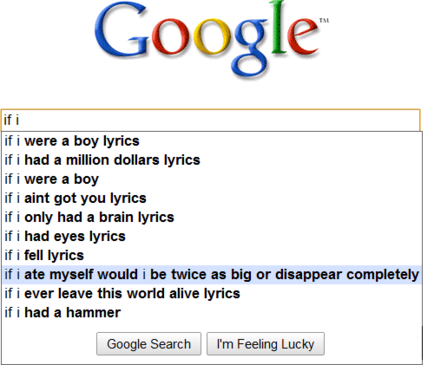427x365 pixels.
Task: Click the blue capital G in the logo
Action: point(121,32)
